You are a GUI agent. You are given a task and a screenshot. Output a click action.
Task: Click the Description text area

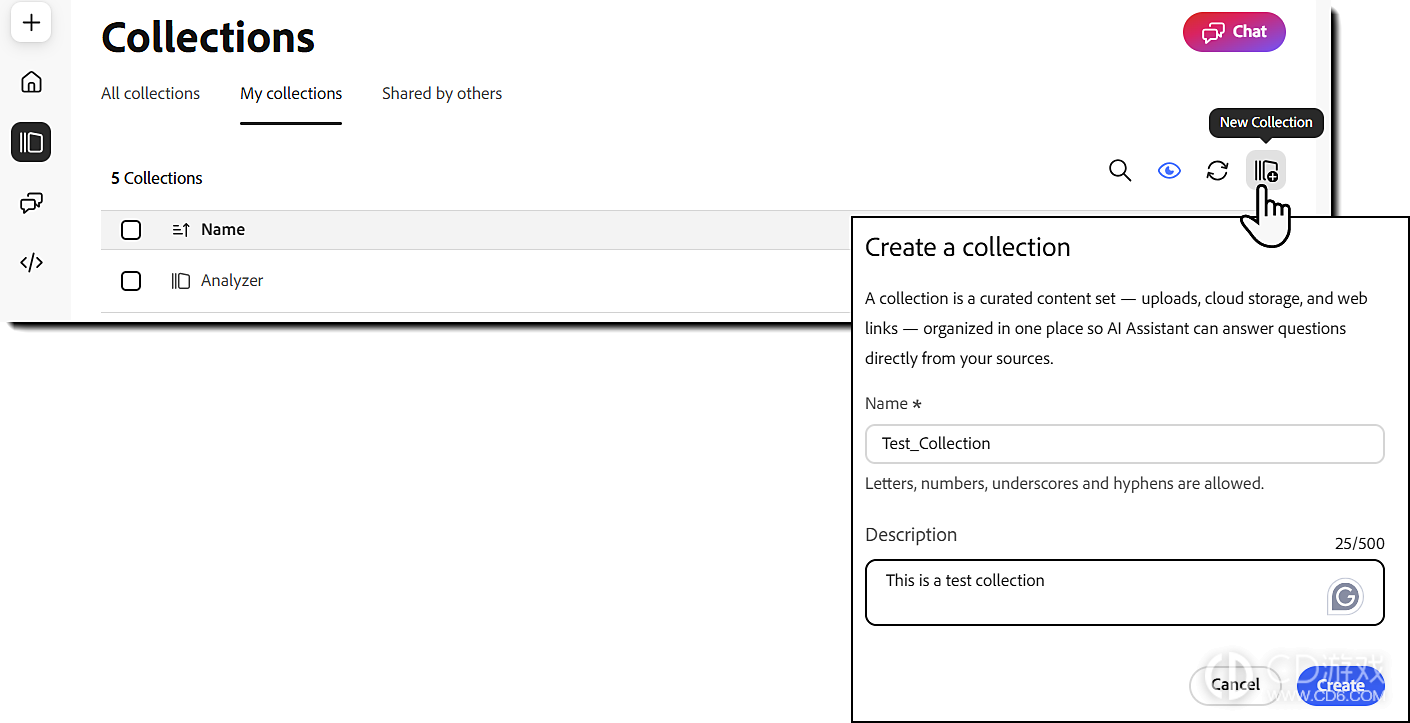[x=1124, y=593]
